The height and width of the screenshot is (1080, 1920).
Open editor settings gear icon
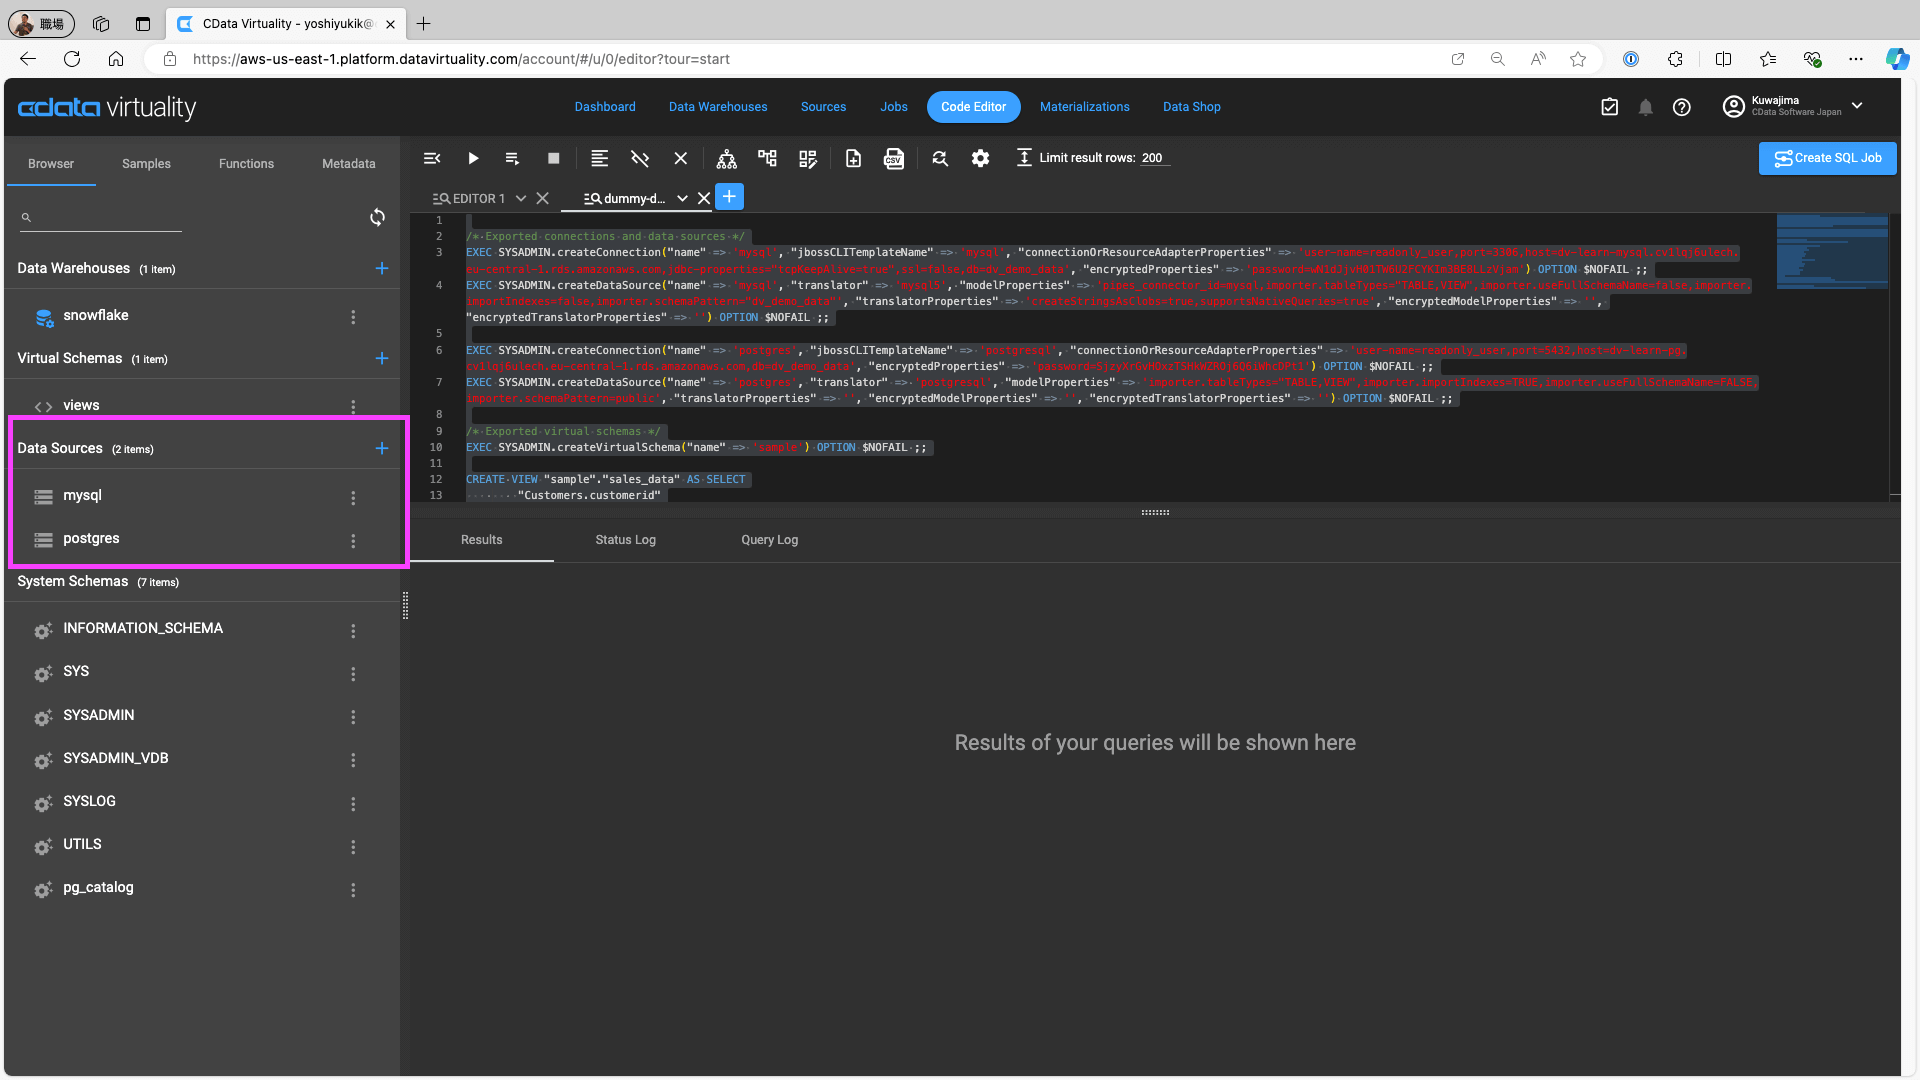[980, 158]
